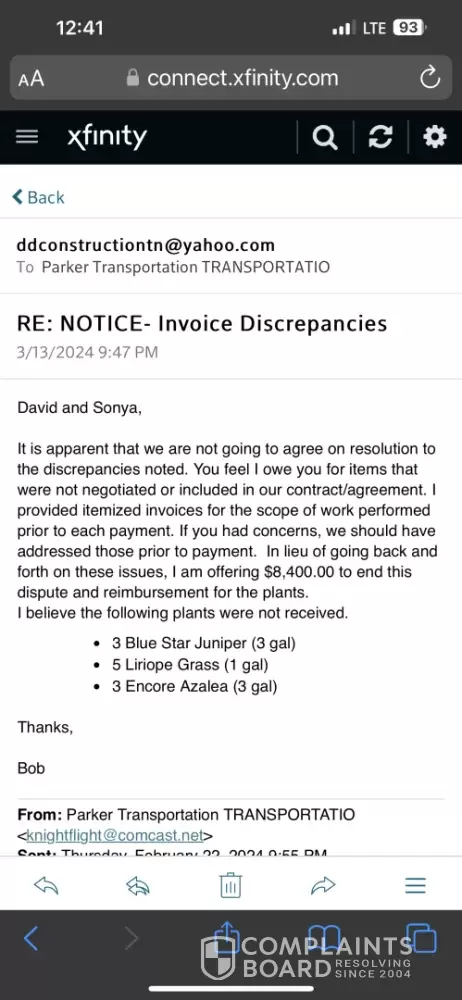The image size is (462, 1000).
Task: Tap the Xfinity search magnifier icon
Action: click(325, 137)
